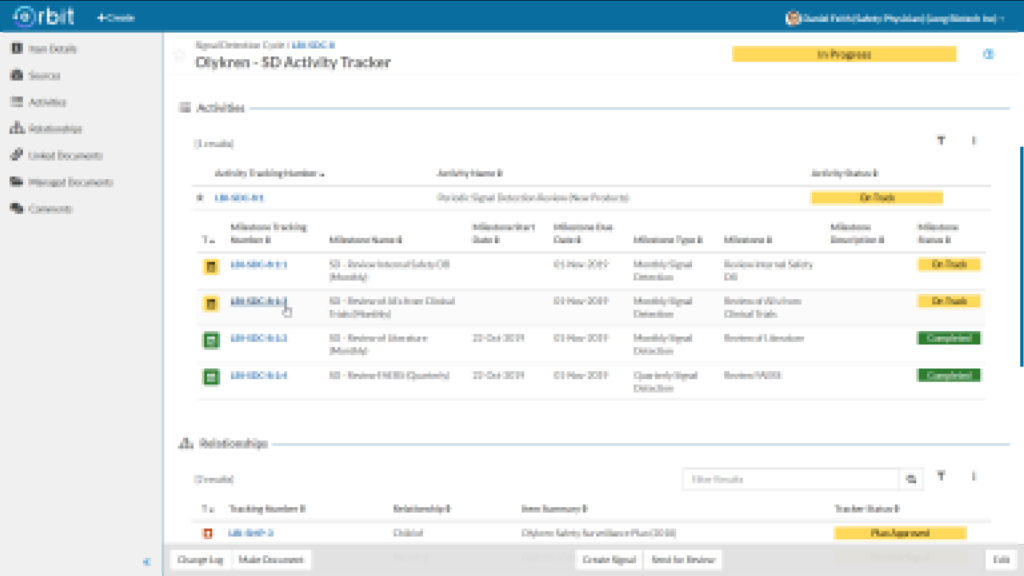Sort by Activity Tracking Number column
Screen dimensions: 1024x576
click(x=269, y=173)
